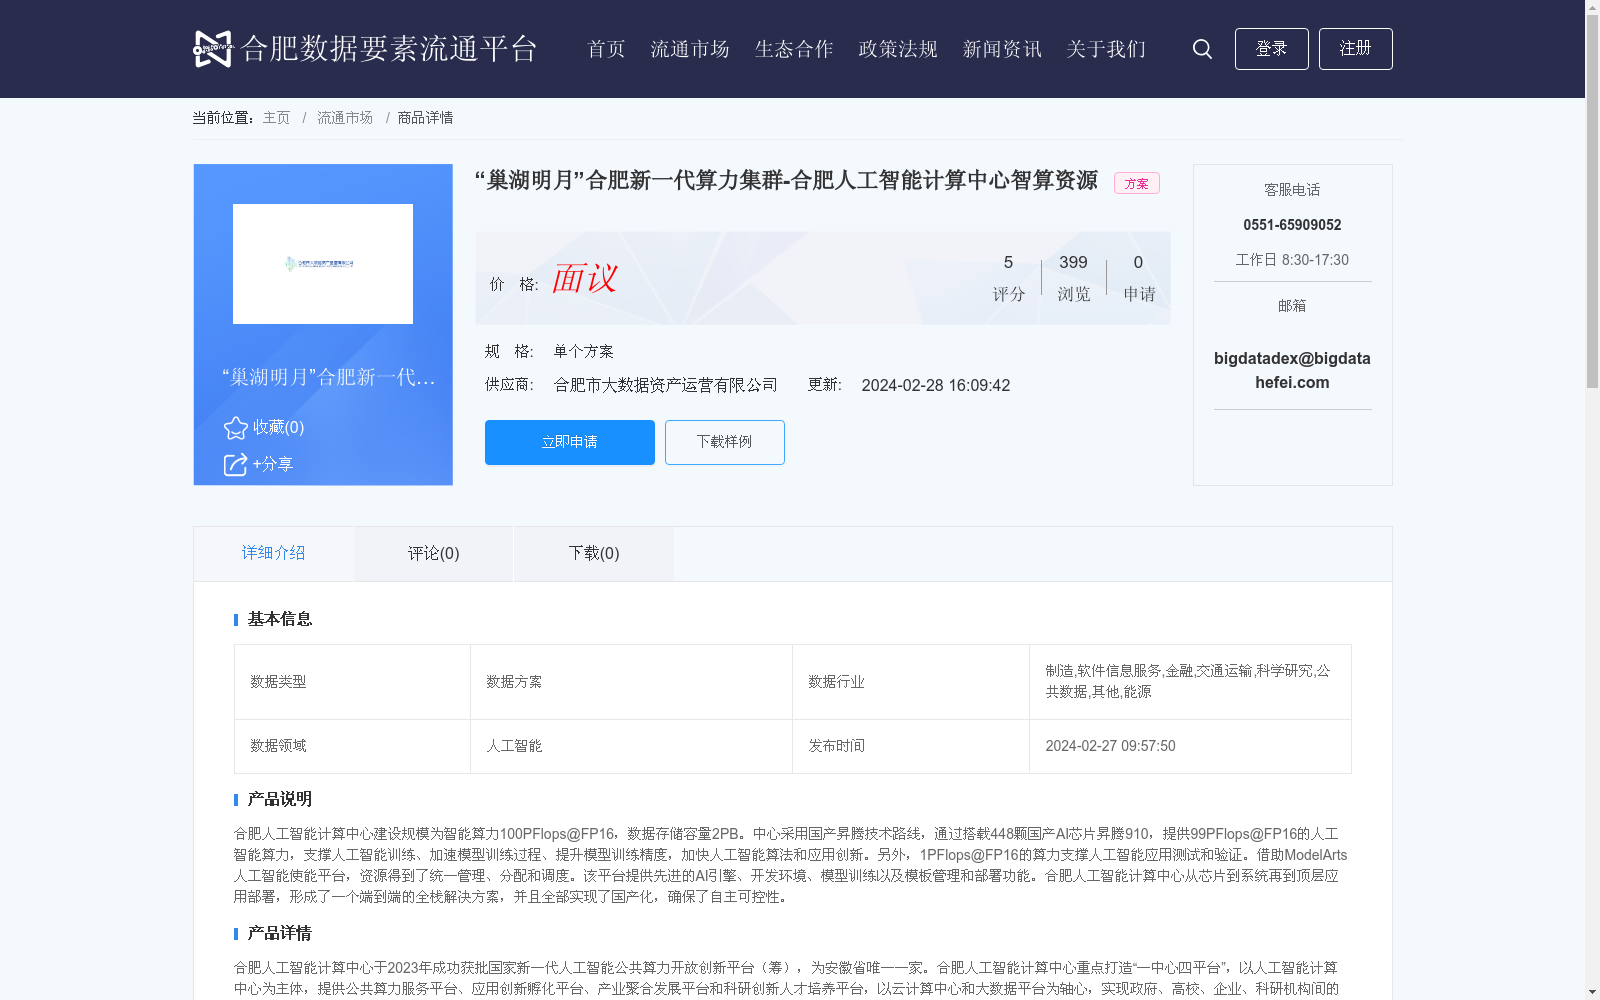Go to 生态合作 in the navigation
This screenshot has width=1600, height=1000.
click(794, 49)
